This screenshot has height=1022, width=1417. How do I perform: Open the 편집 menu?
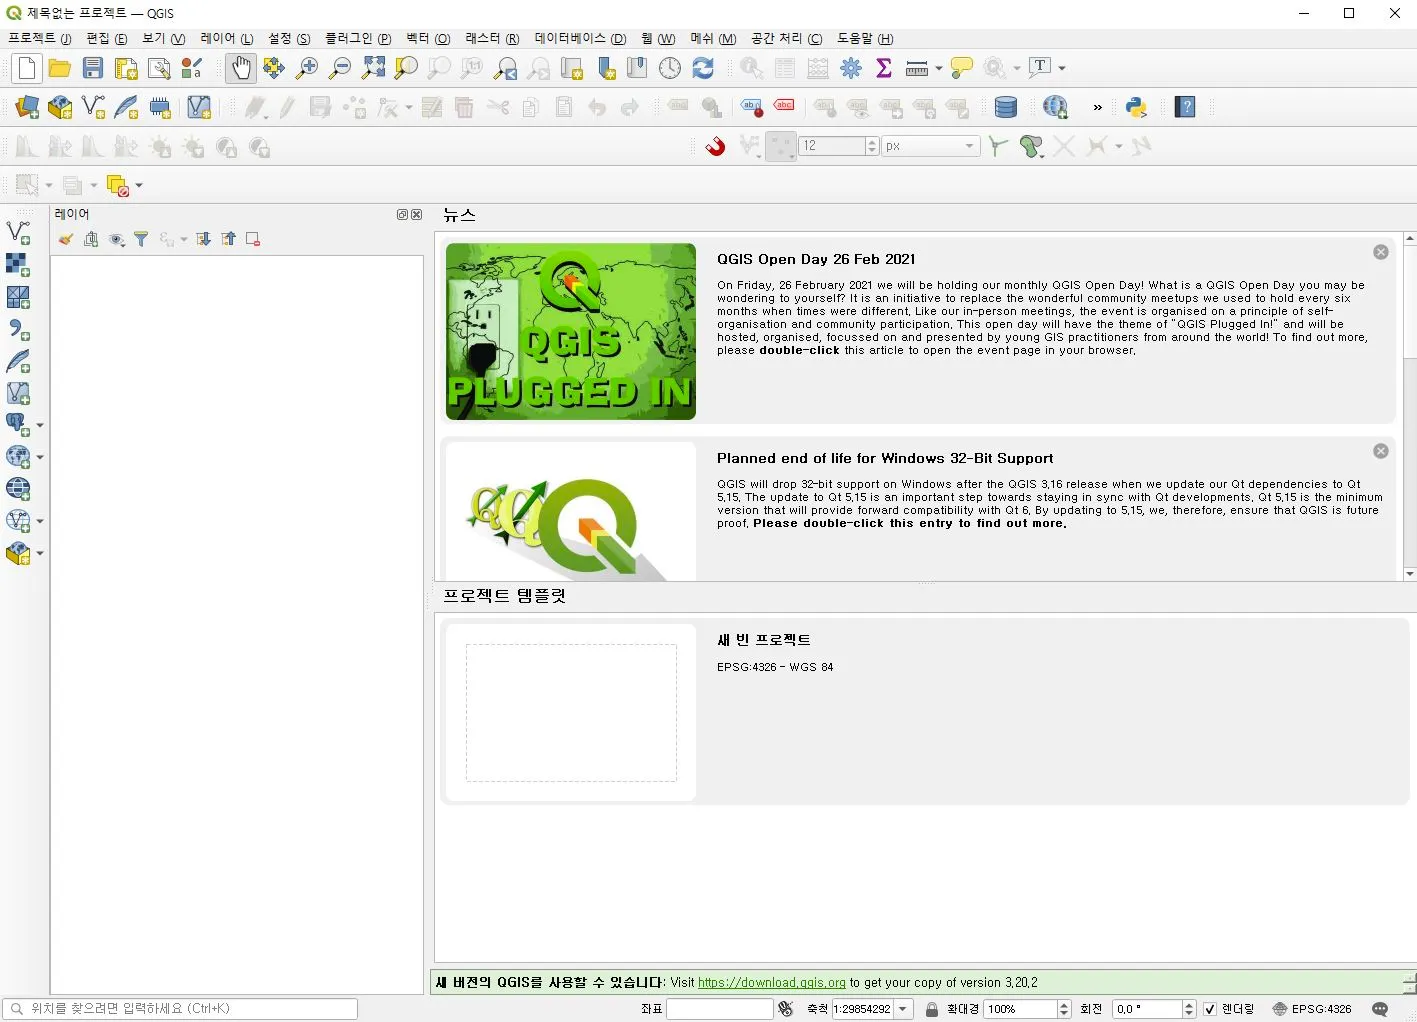coord(107,38)
